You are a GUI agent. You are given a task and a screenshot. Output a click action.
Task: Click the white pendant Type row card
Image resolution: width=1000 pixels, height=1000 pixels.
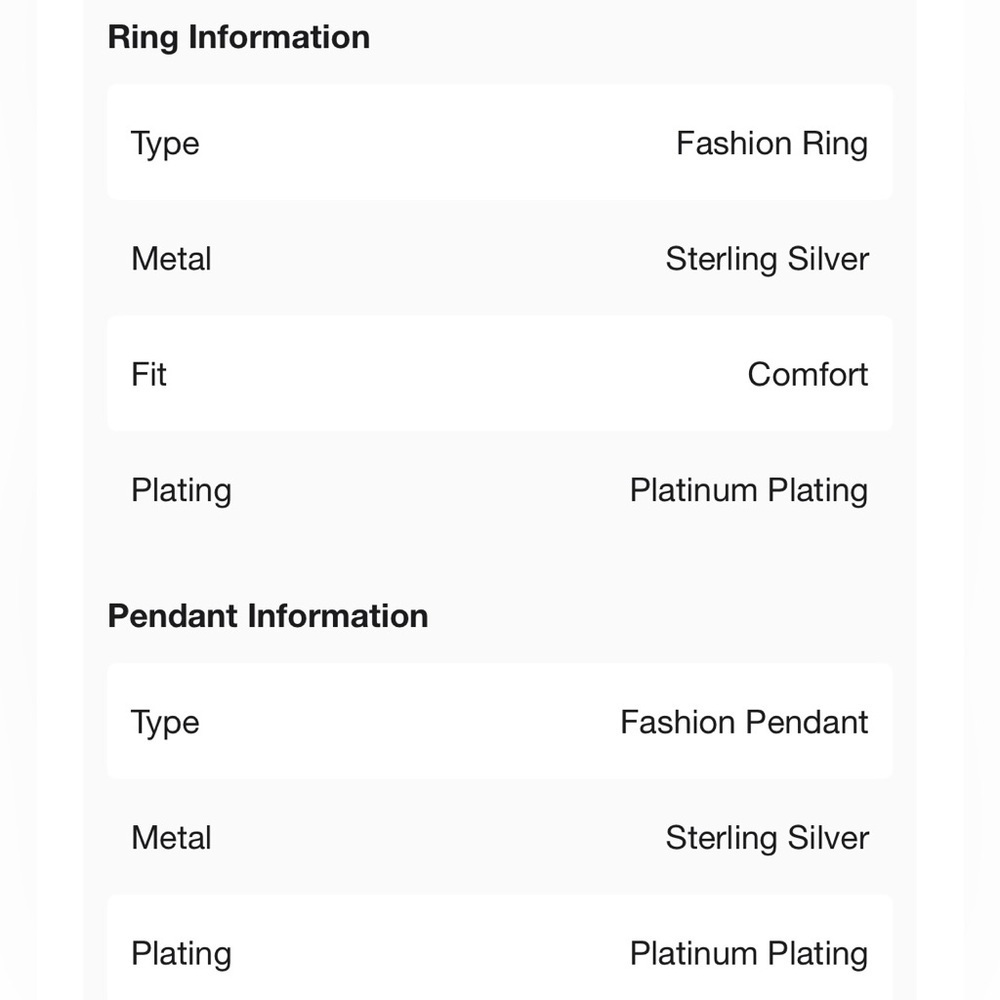coord(499,721)
